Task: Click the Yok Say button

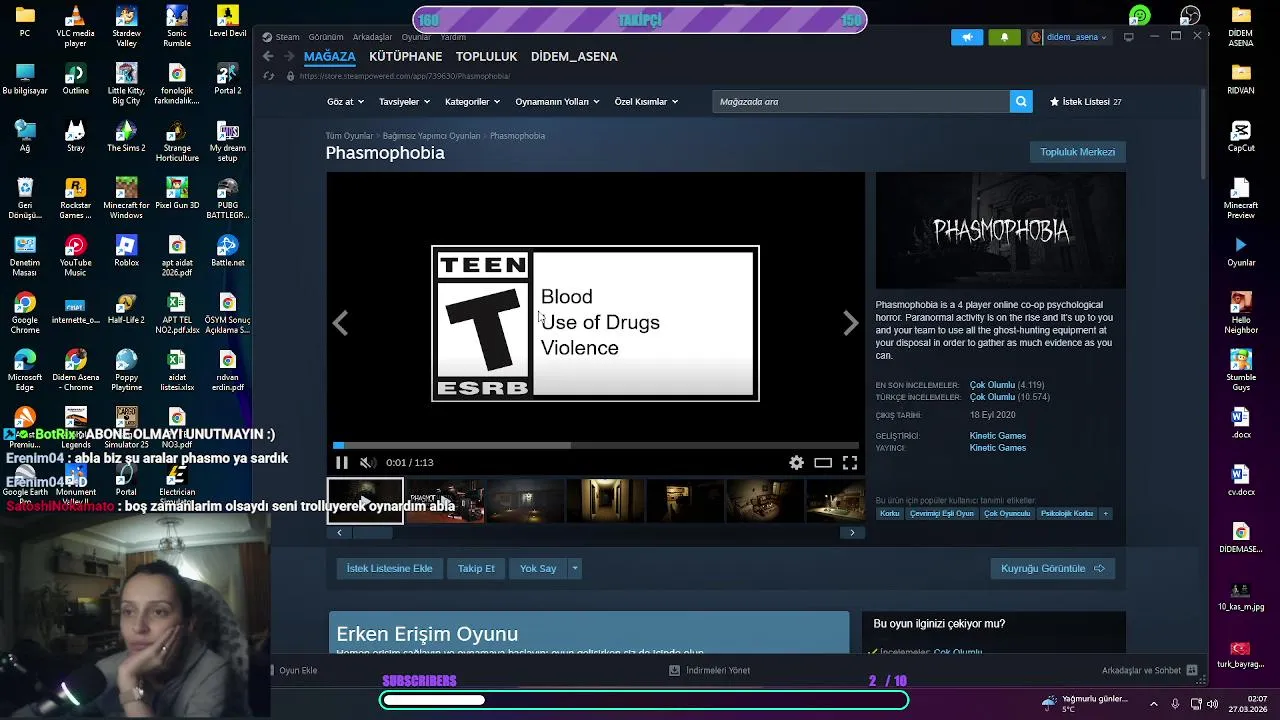Action: tap(538, 568)
